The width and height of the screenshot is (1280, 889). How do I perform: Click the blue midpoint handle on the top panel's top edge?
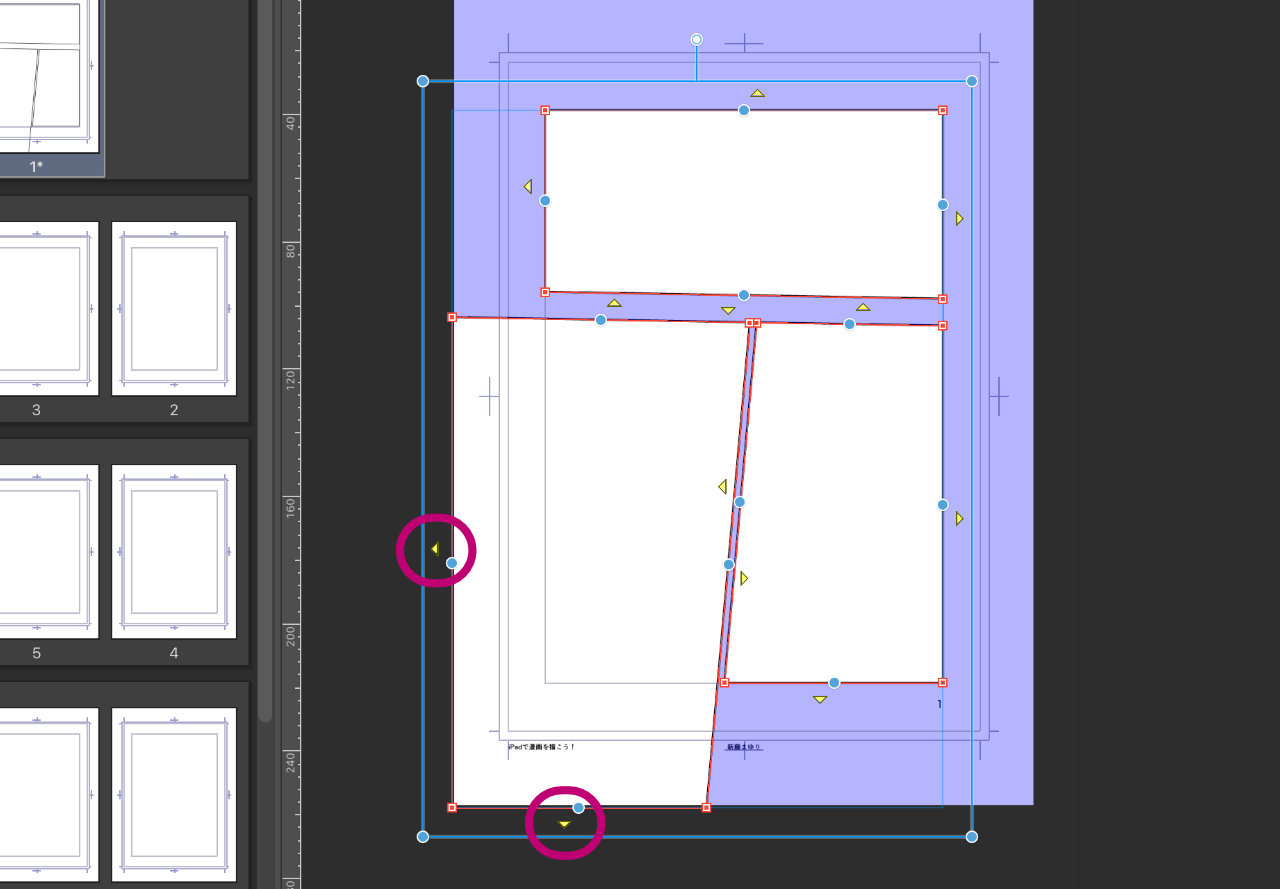coord(744,110)
